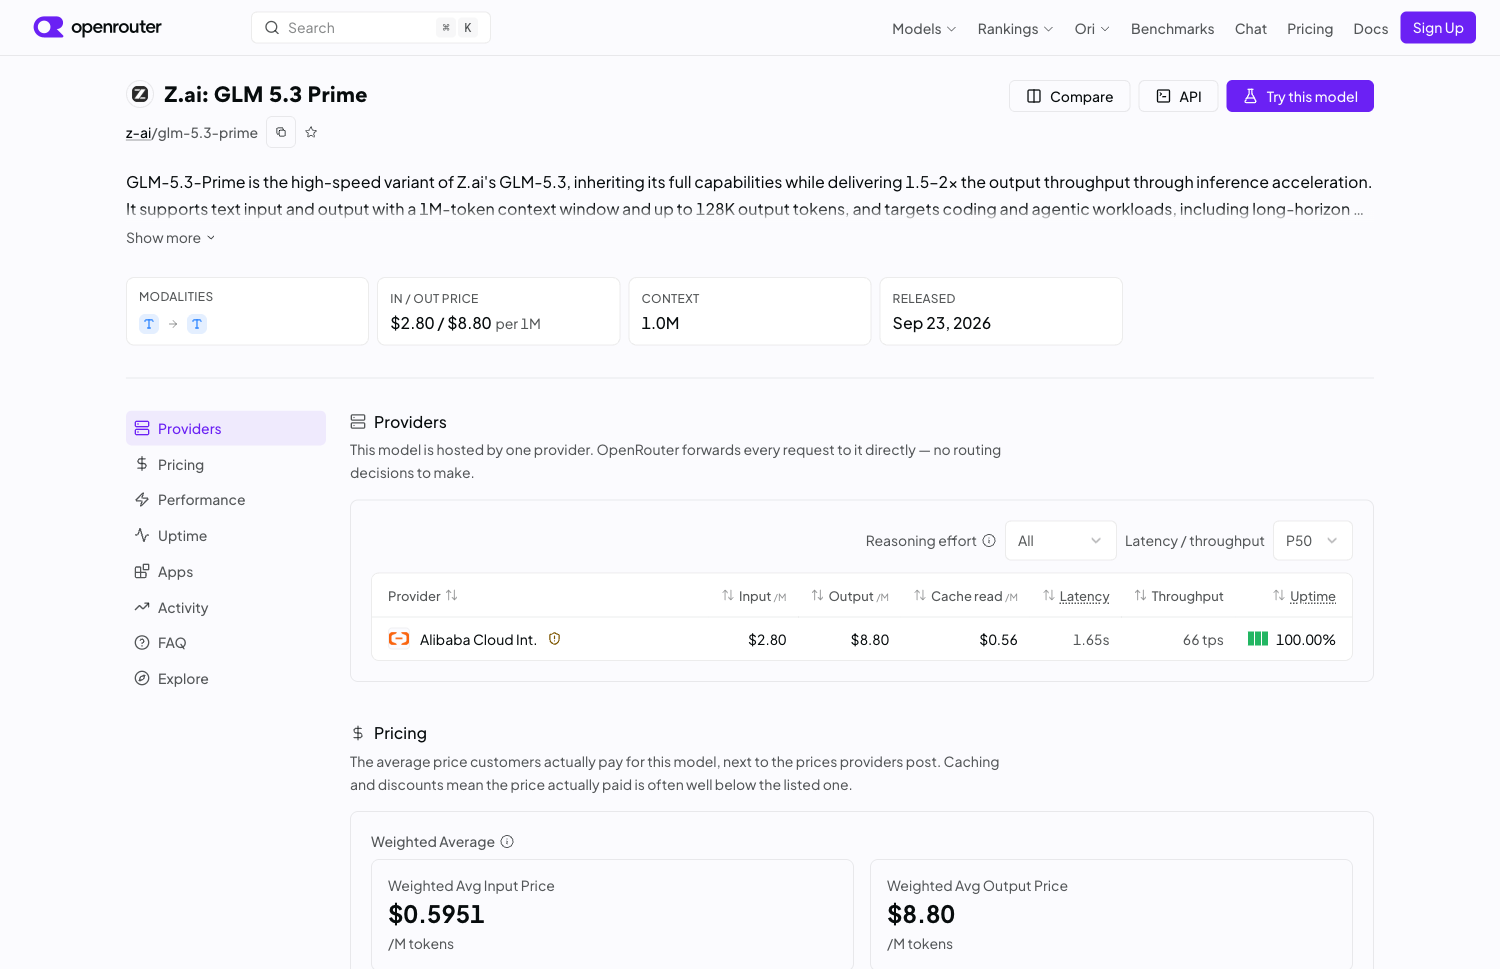
Task: Open the FAQ sidebar item
Action: tap(226, 643)
